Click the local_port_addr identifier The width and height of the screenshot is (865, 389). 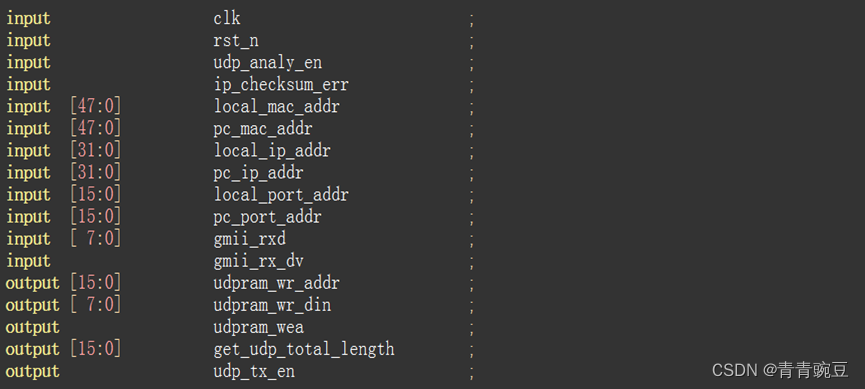(281, 195)
